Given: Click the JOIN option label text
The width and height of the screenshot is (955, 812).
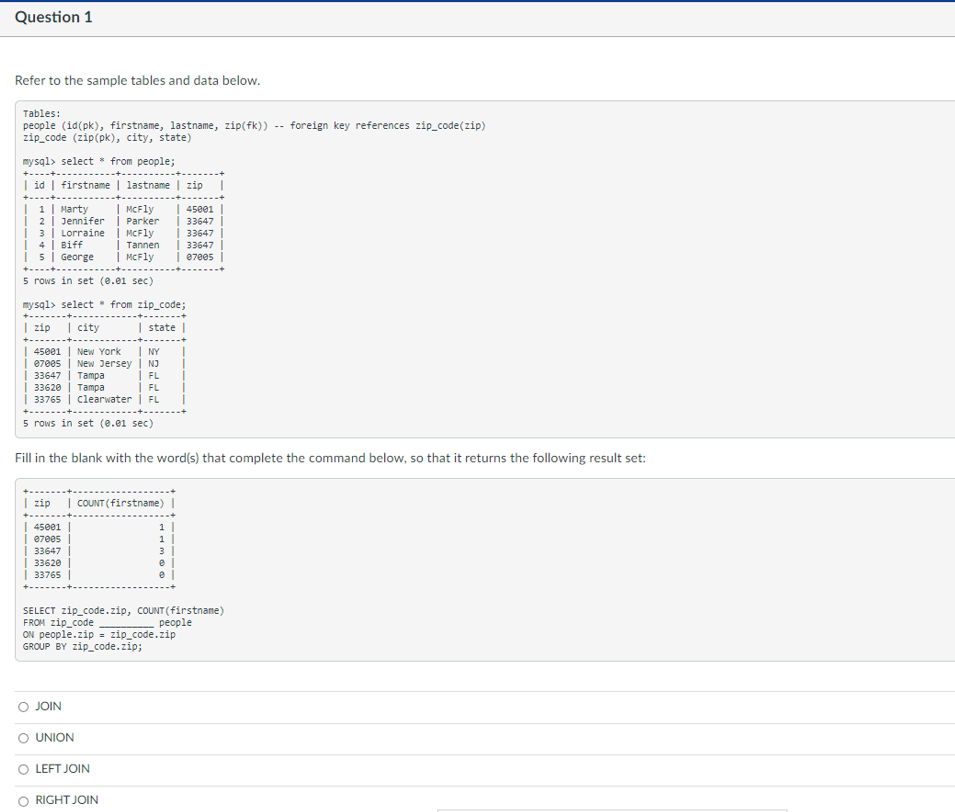Looking at the screenshot, I should (45, 706).
